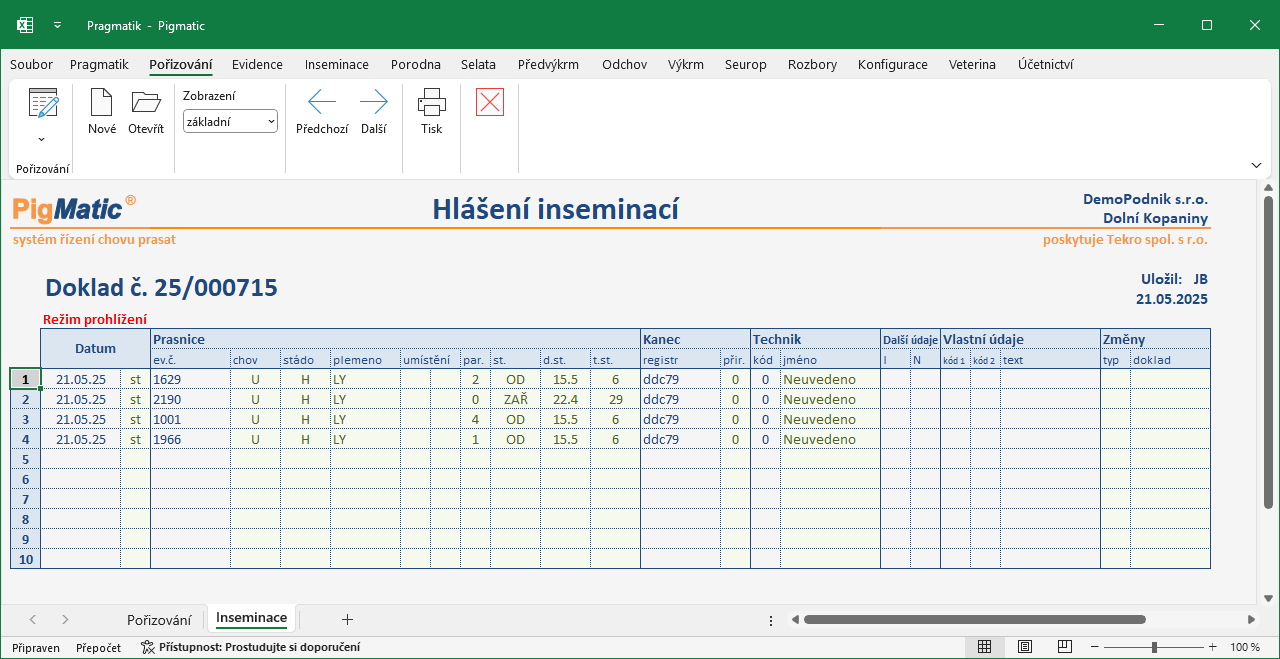Open an existing document with Otevřít
This screenshot has height=659, width=1280.
[146, 112]
